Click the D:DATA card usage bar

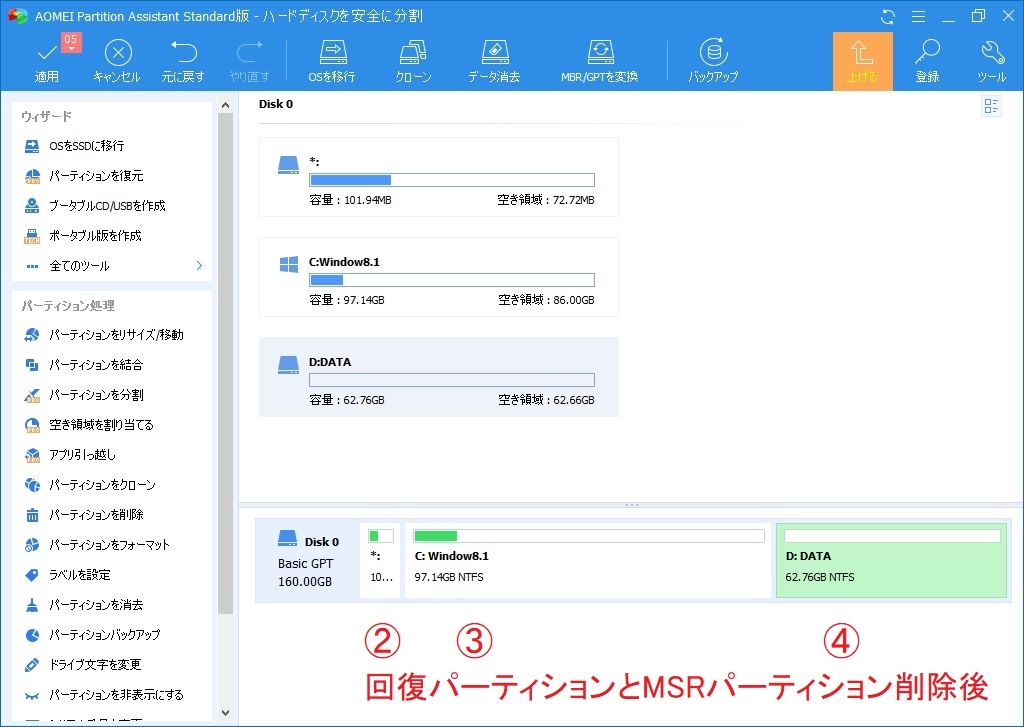tap(452, 380)
